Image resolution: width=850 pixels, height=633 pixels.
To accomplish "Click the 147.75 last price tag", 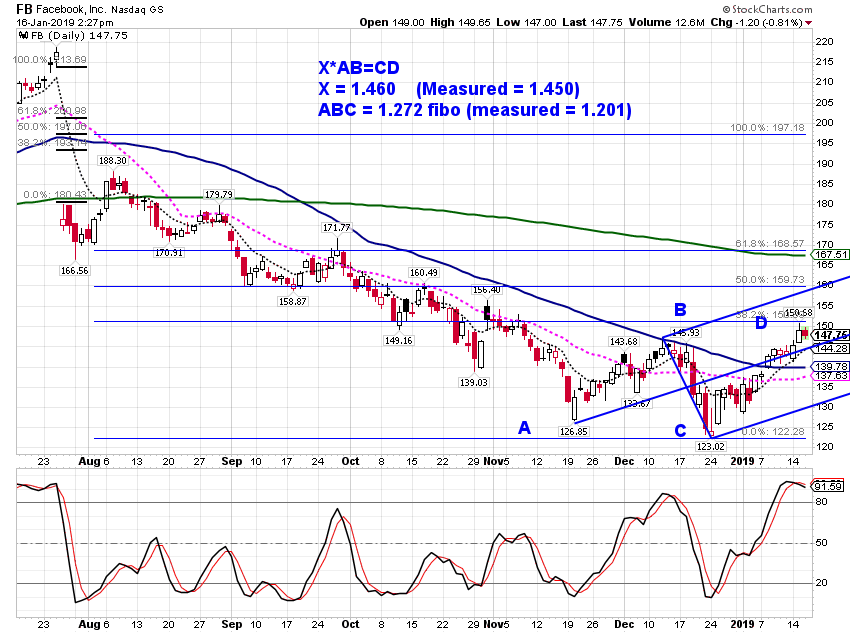I will pyautogui.click(x=831, y=335).
